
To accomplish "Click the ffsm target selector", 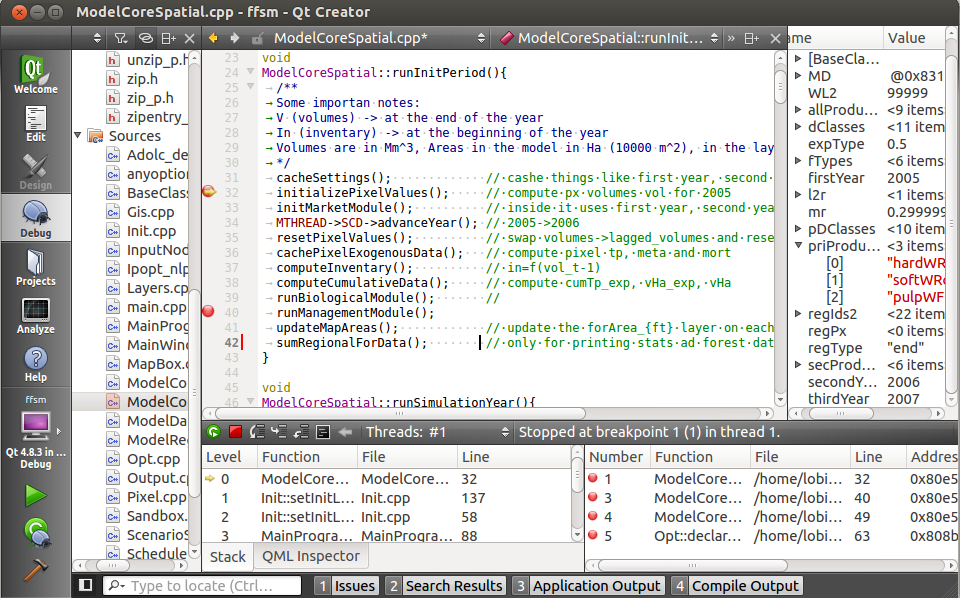I will (x=35, y=399).
